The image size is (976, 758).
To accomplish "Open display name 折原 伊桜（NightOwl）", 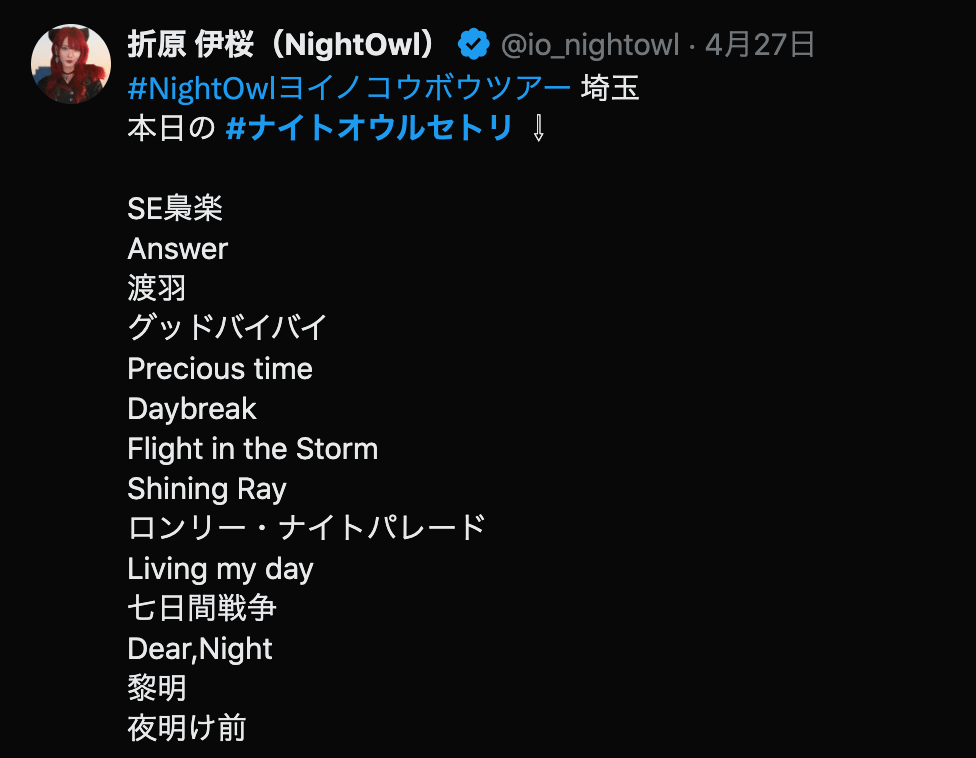I will [x=281, y=44].
